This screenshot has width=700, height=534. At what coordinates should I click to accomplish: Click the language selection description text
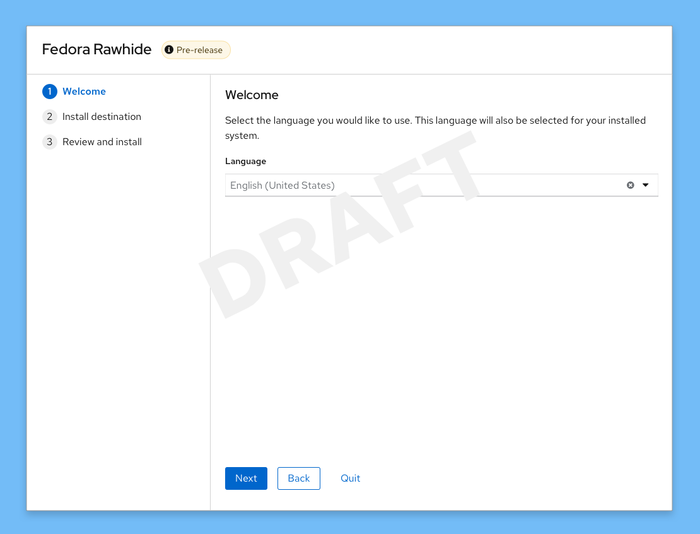pyautogui.click(x=435, y=128)
